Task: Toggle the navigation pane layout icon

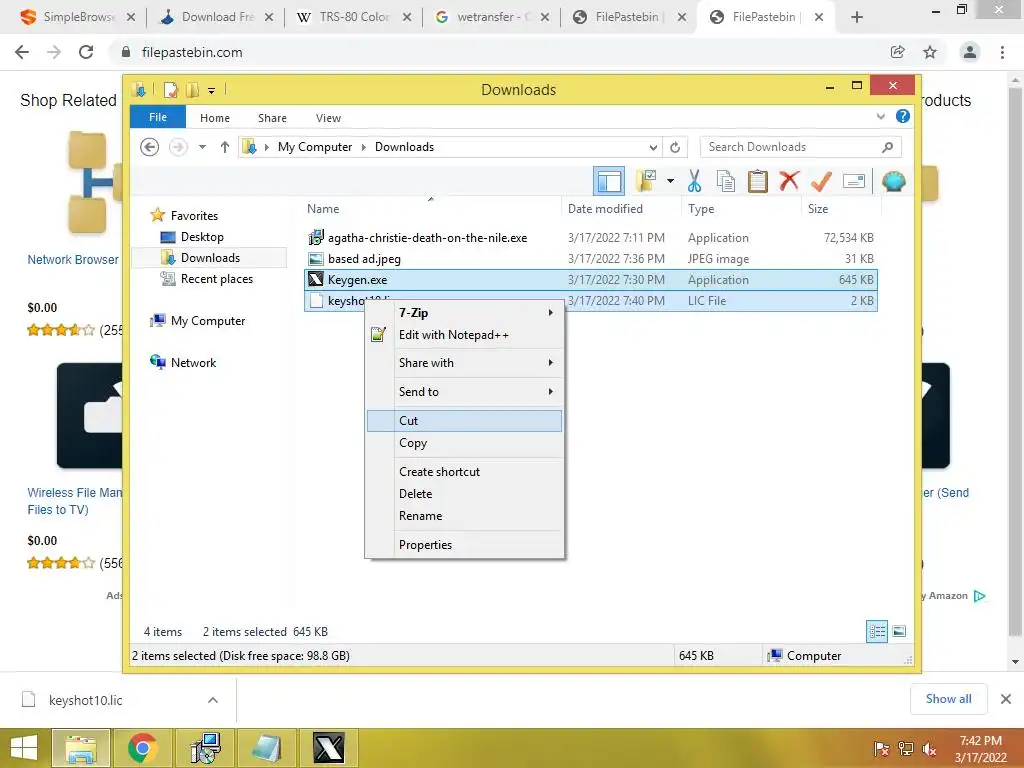Action: point(609,181)
